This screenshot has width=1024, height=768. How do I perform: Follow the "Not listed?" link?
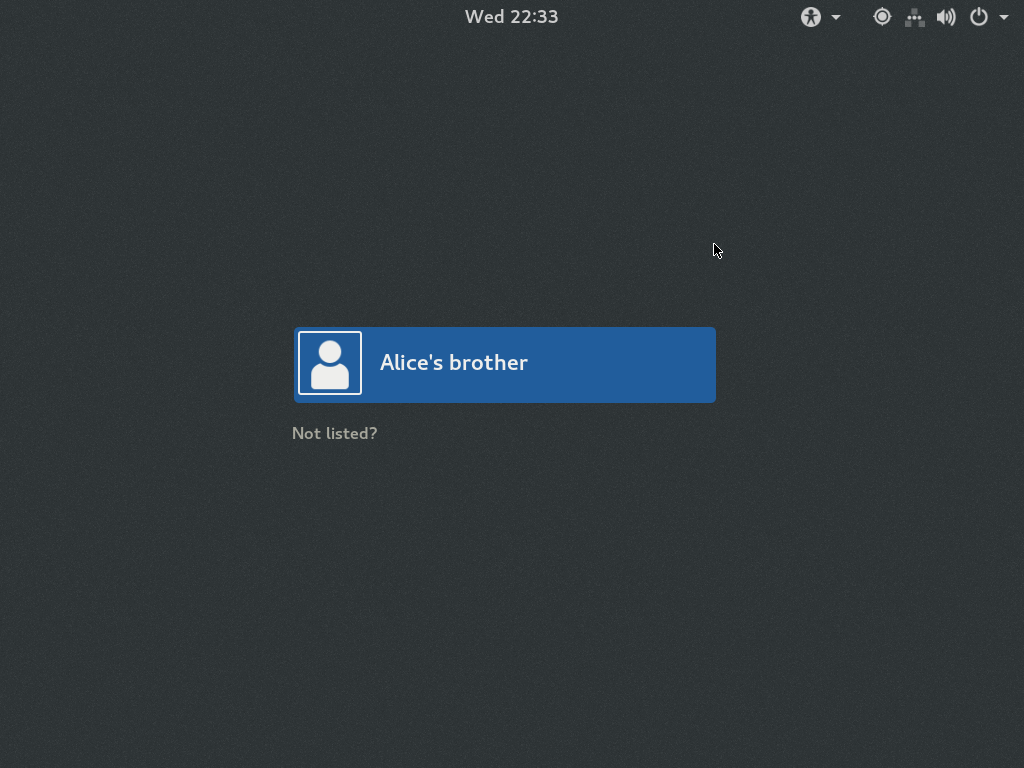coord(334,434)
